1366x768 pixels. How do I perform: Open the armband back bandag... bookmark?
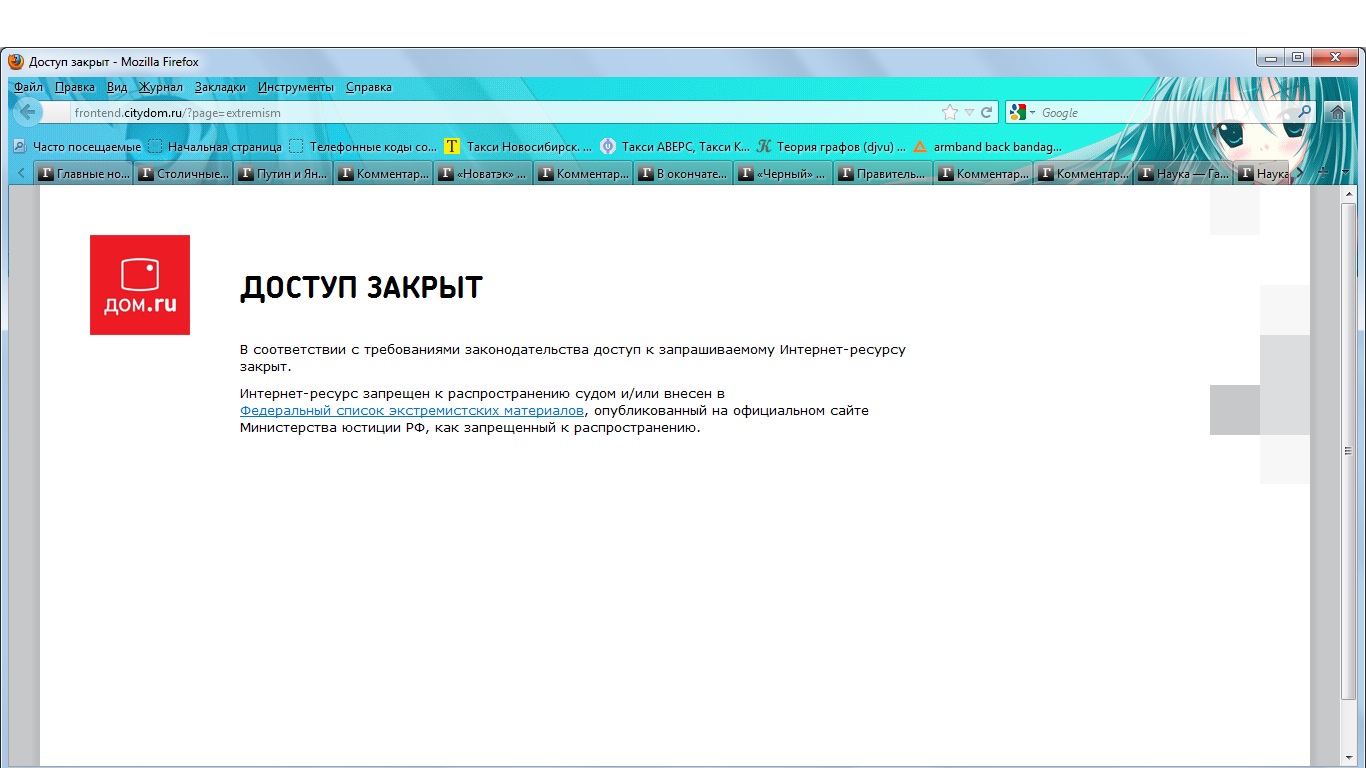click(988, 146)
